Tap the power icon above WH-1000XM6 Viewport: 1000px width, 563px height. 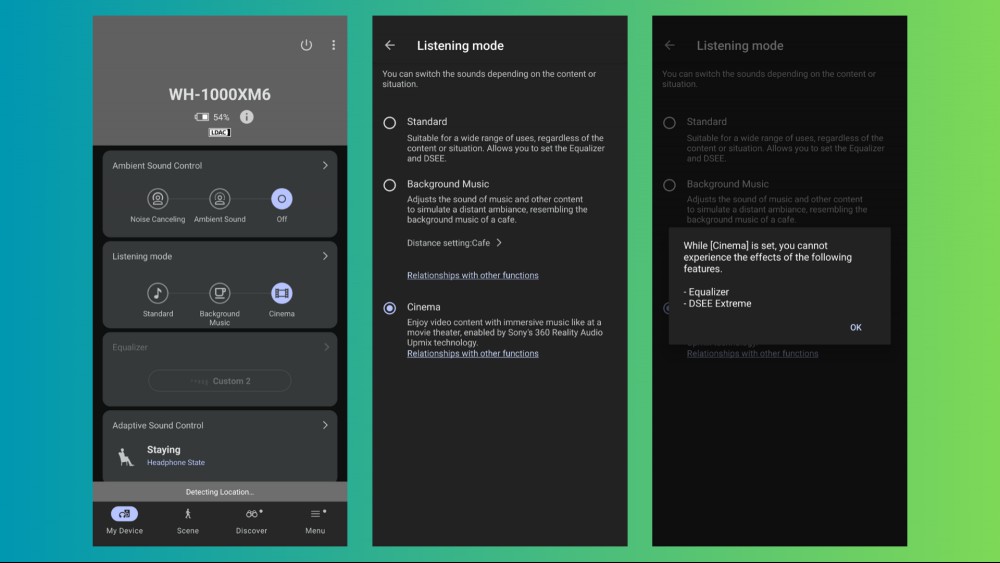coord(306,45)
